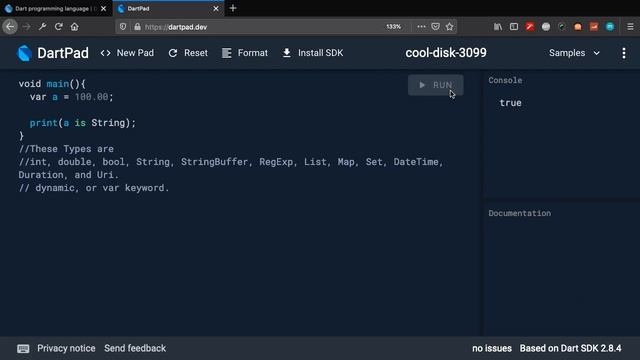Screen dimensions: 640x360
Task: Open the browser Library icon
Action: (498, 27)
